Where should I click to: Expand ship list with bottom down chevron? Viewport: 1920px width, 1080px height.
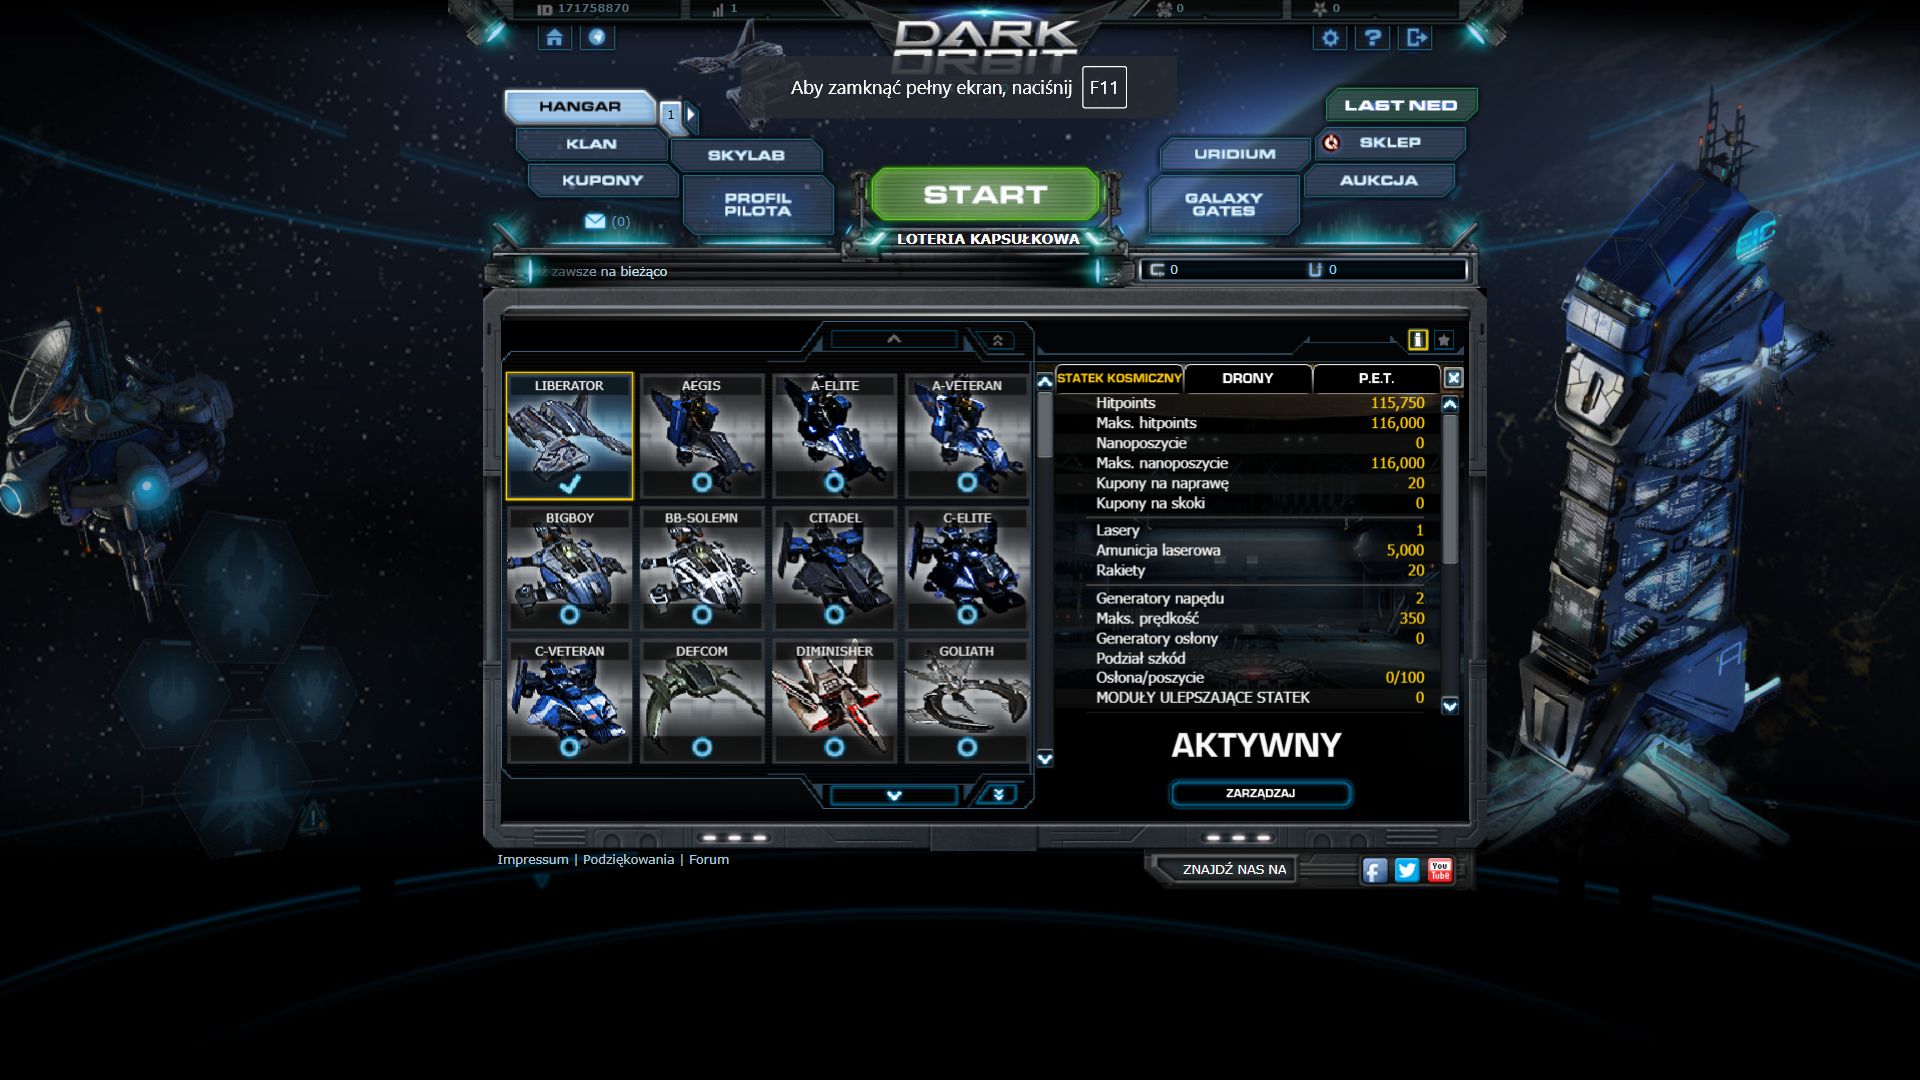click(894, 795)
